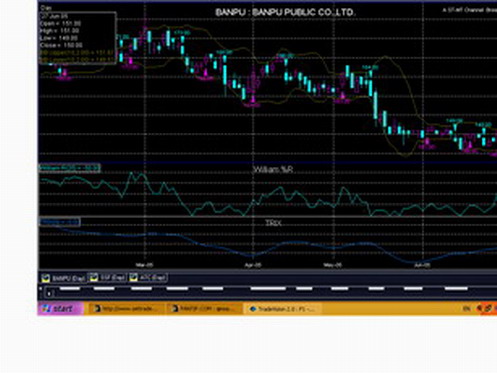Screen dimensions: 497x373
Task: Click the TRIX indicator value label
Action: click(x=60, y=222)
